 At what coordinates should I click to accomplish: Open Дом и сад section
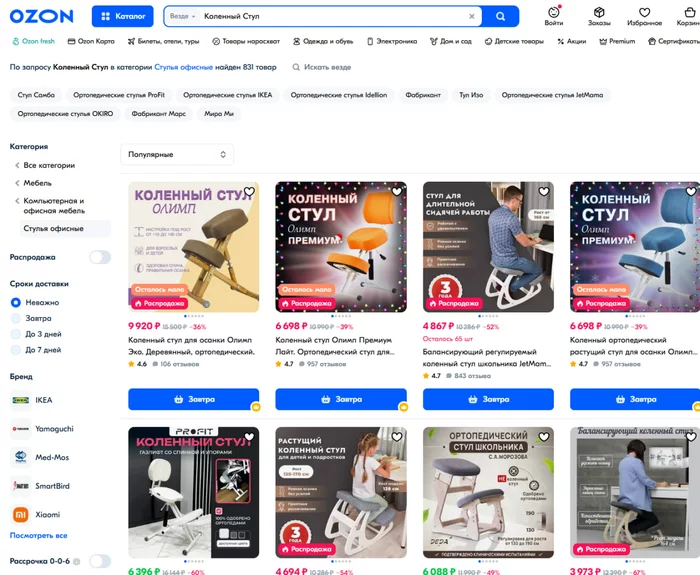tap(450, 41)
